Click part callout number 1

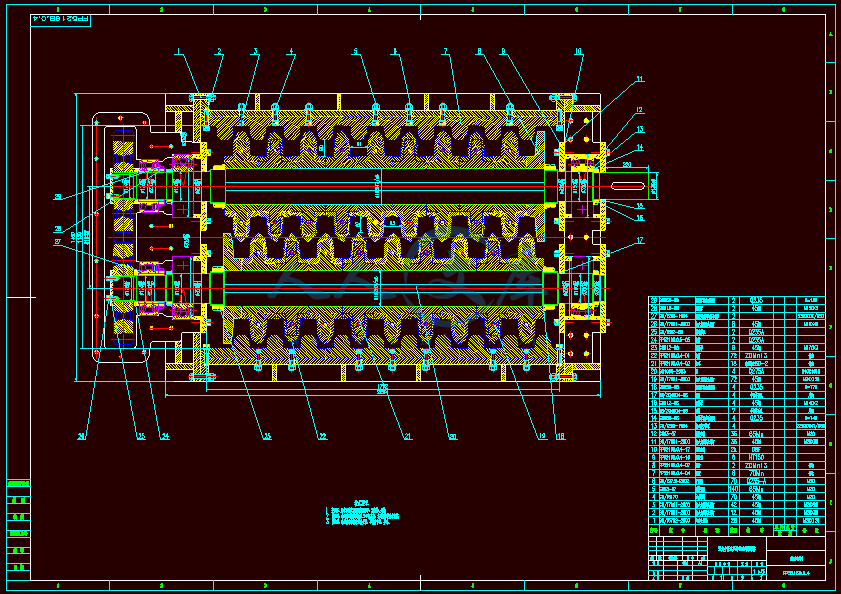pos(178,52)
